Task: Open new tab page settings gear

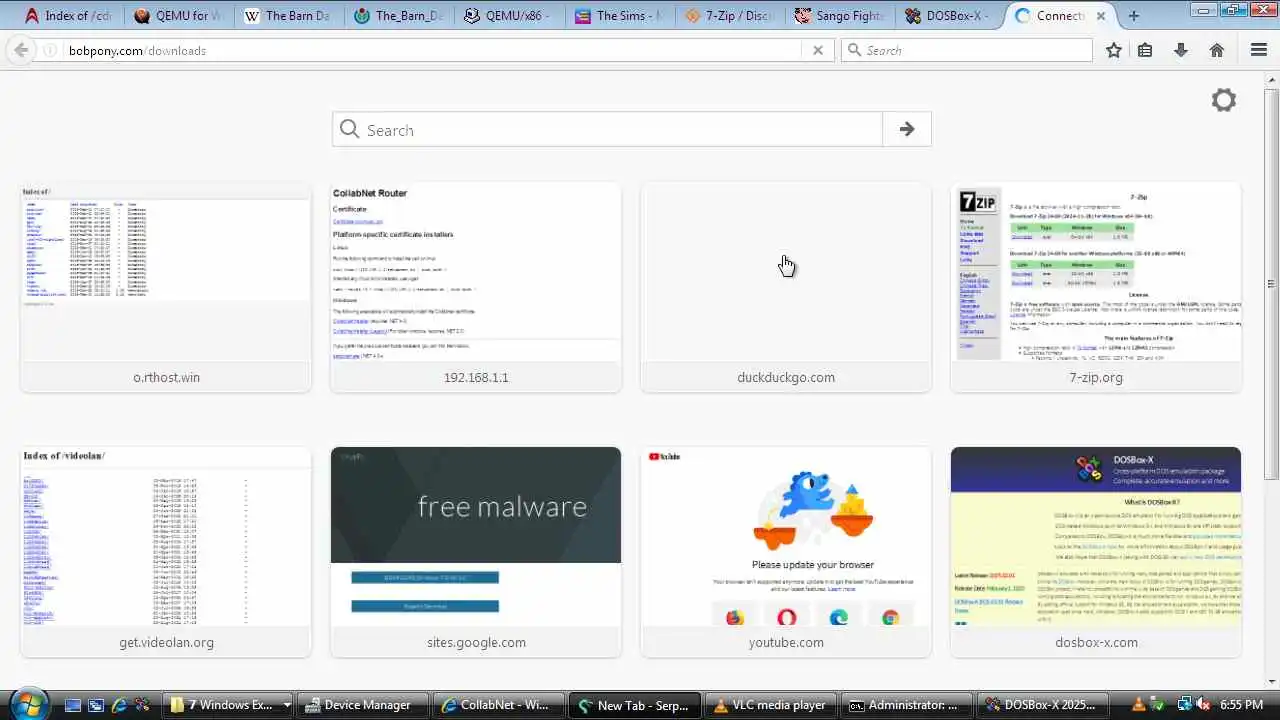Action: (x=1224, y=100)
